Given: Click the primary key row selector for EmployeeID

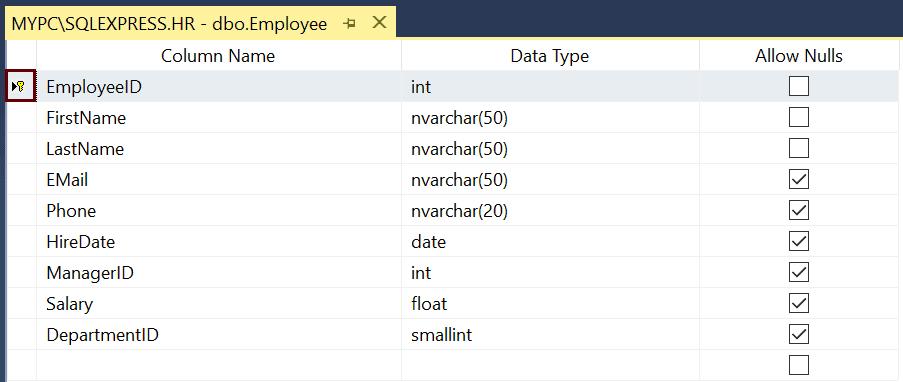Looking at the screenshot, I should (21, 86).
